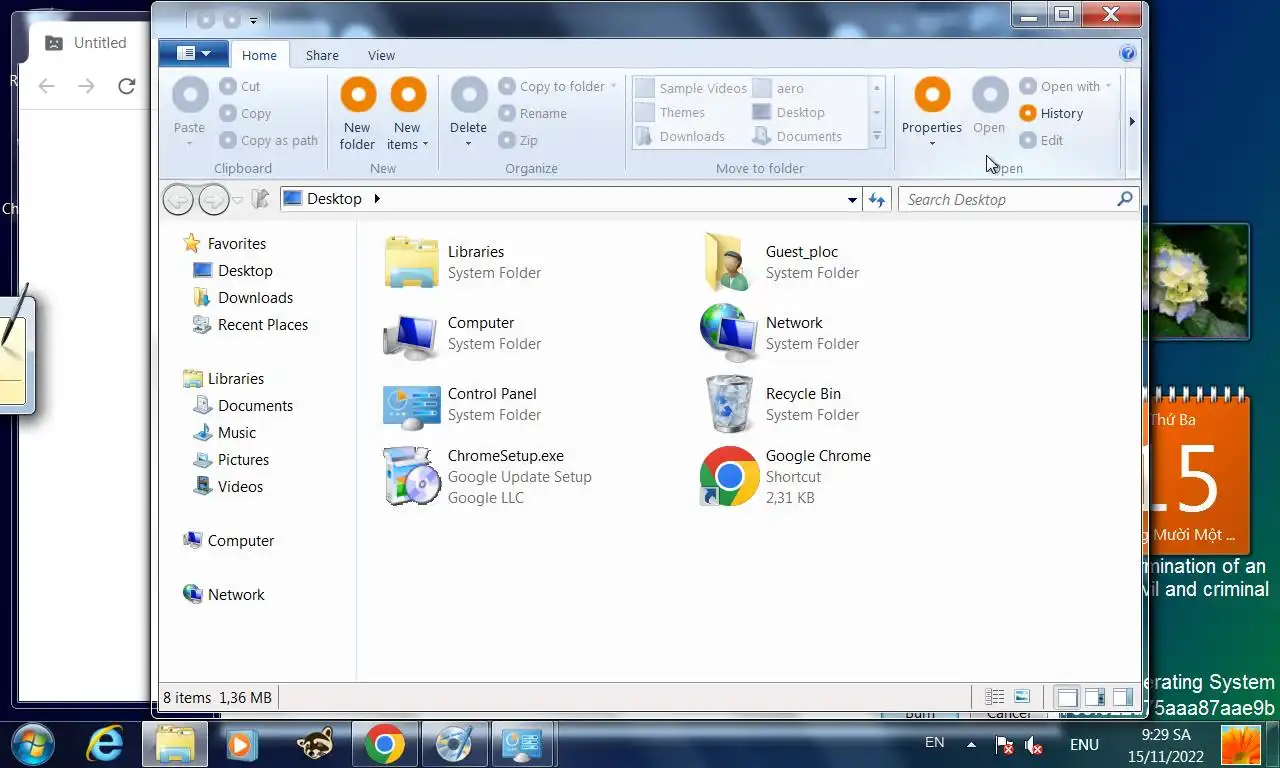Viewport: 1280px width, 768px height.
Task: Click the History button in the Open group
Action: [x=1051, y=113]
